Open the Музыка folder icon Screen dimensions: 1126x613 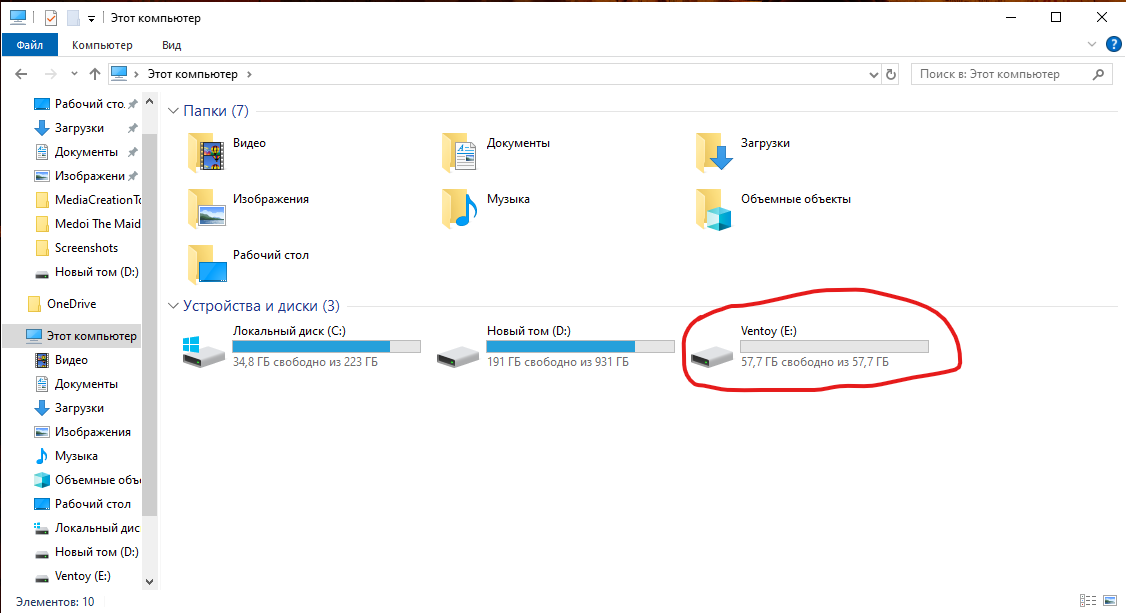point(460,208)
